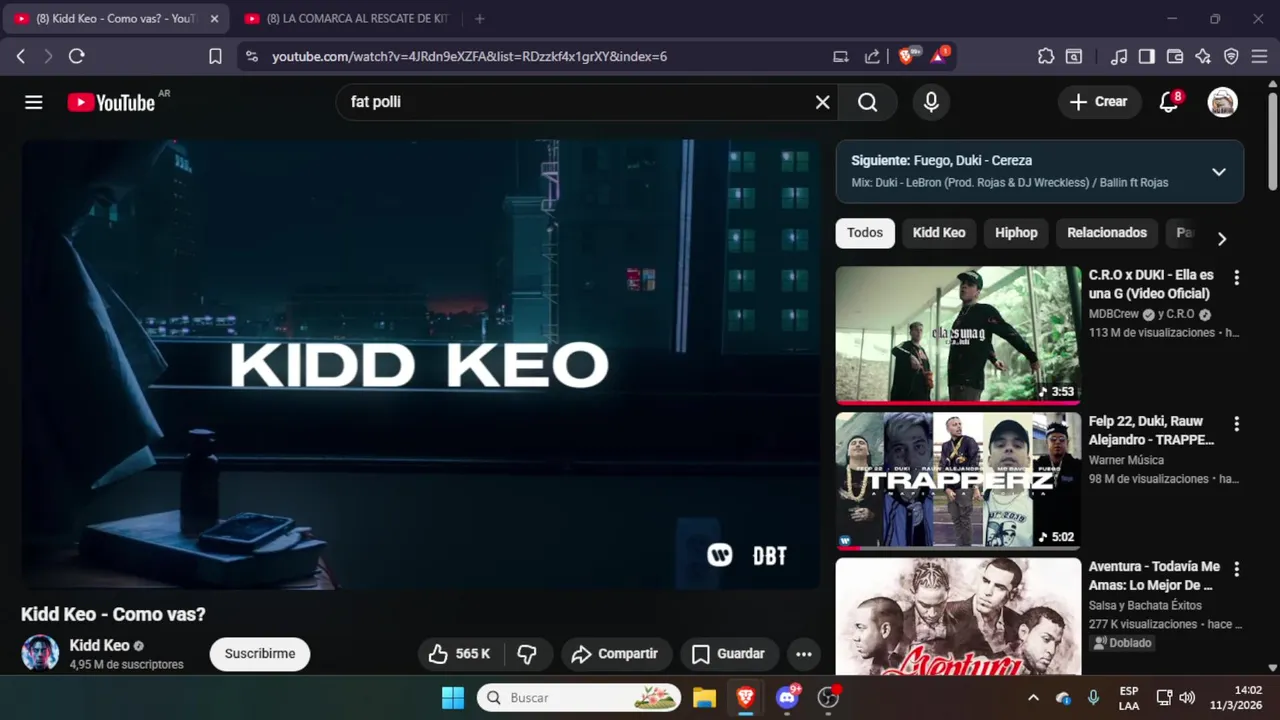Save video with Guardar button
This screenshot has height=720, width=1280.
pyautogui.click(x=729, y=654)
